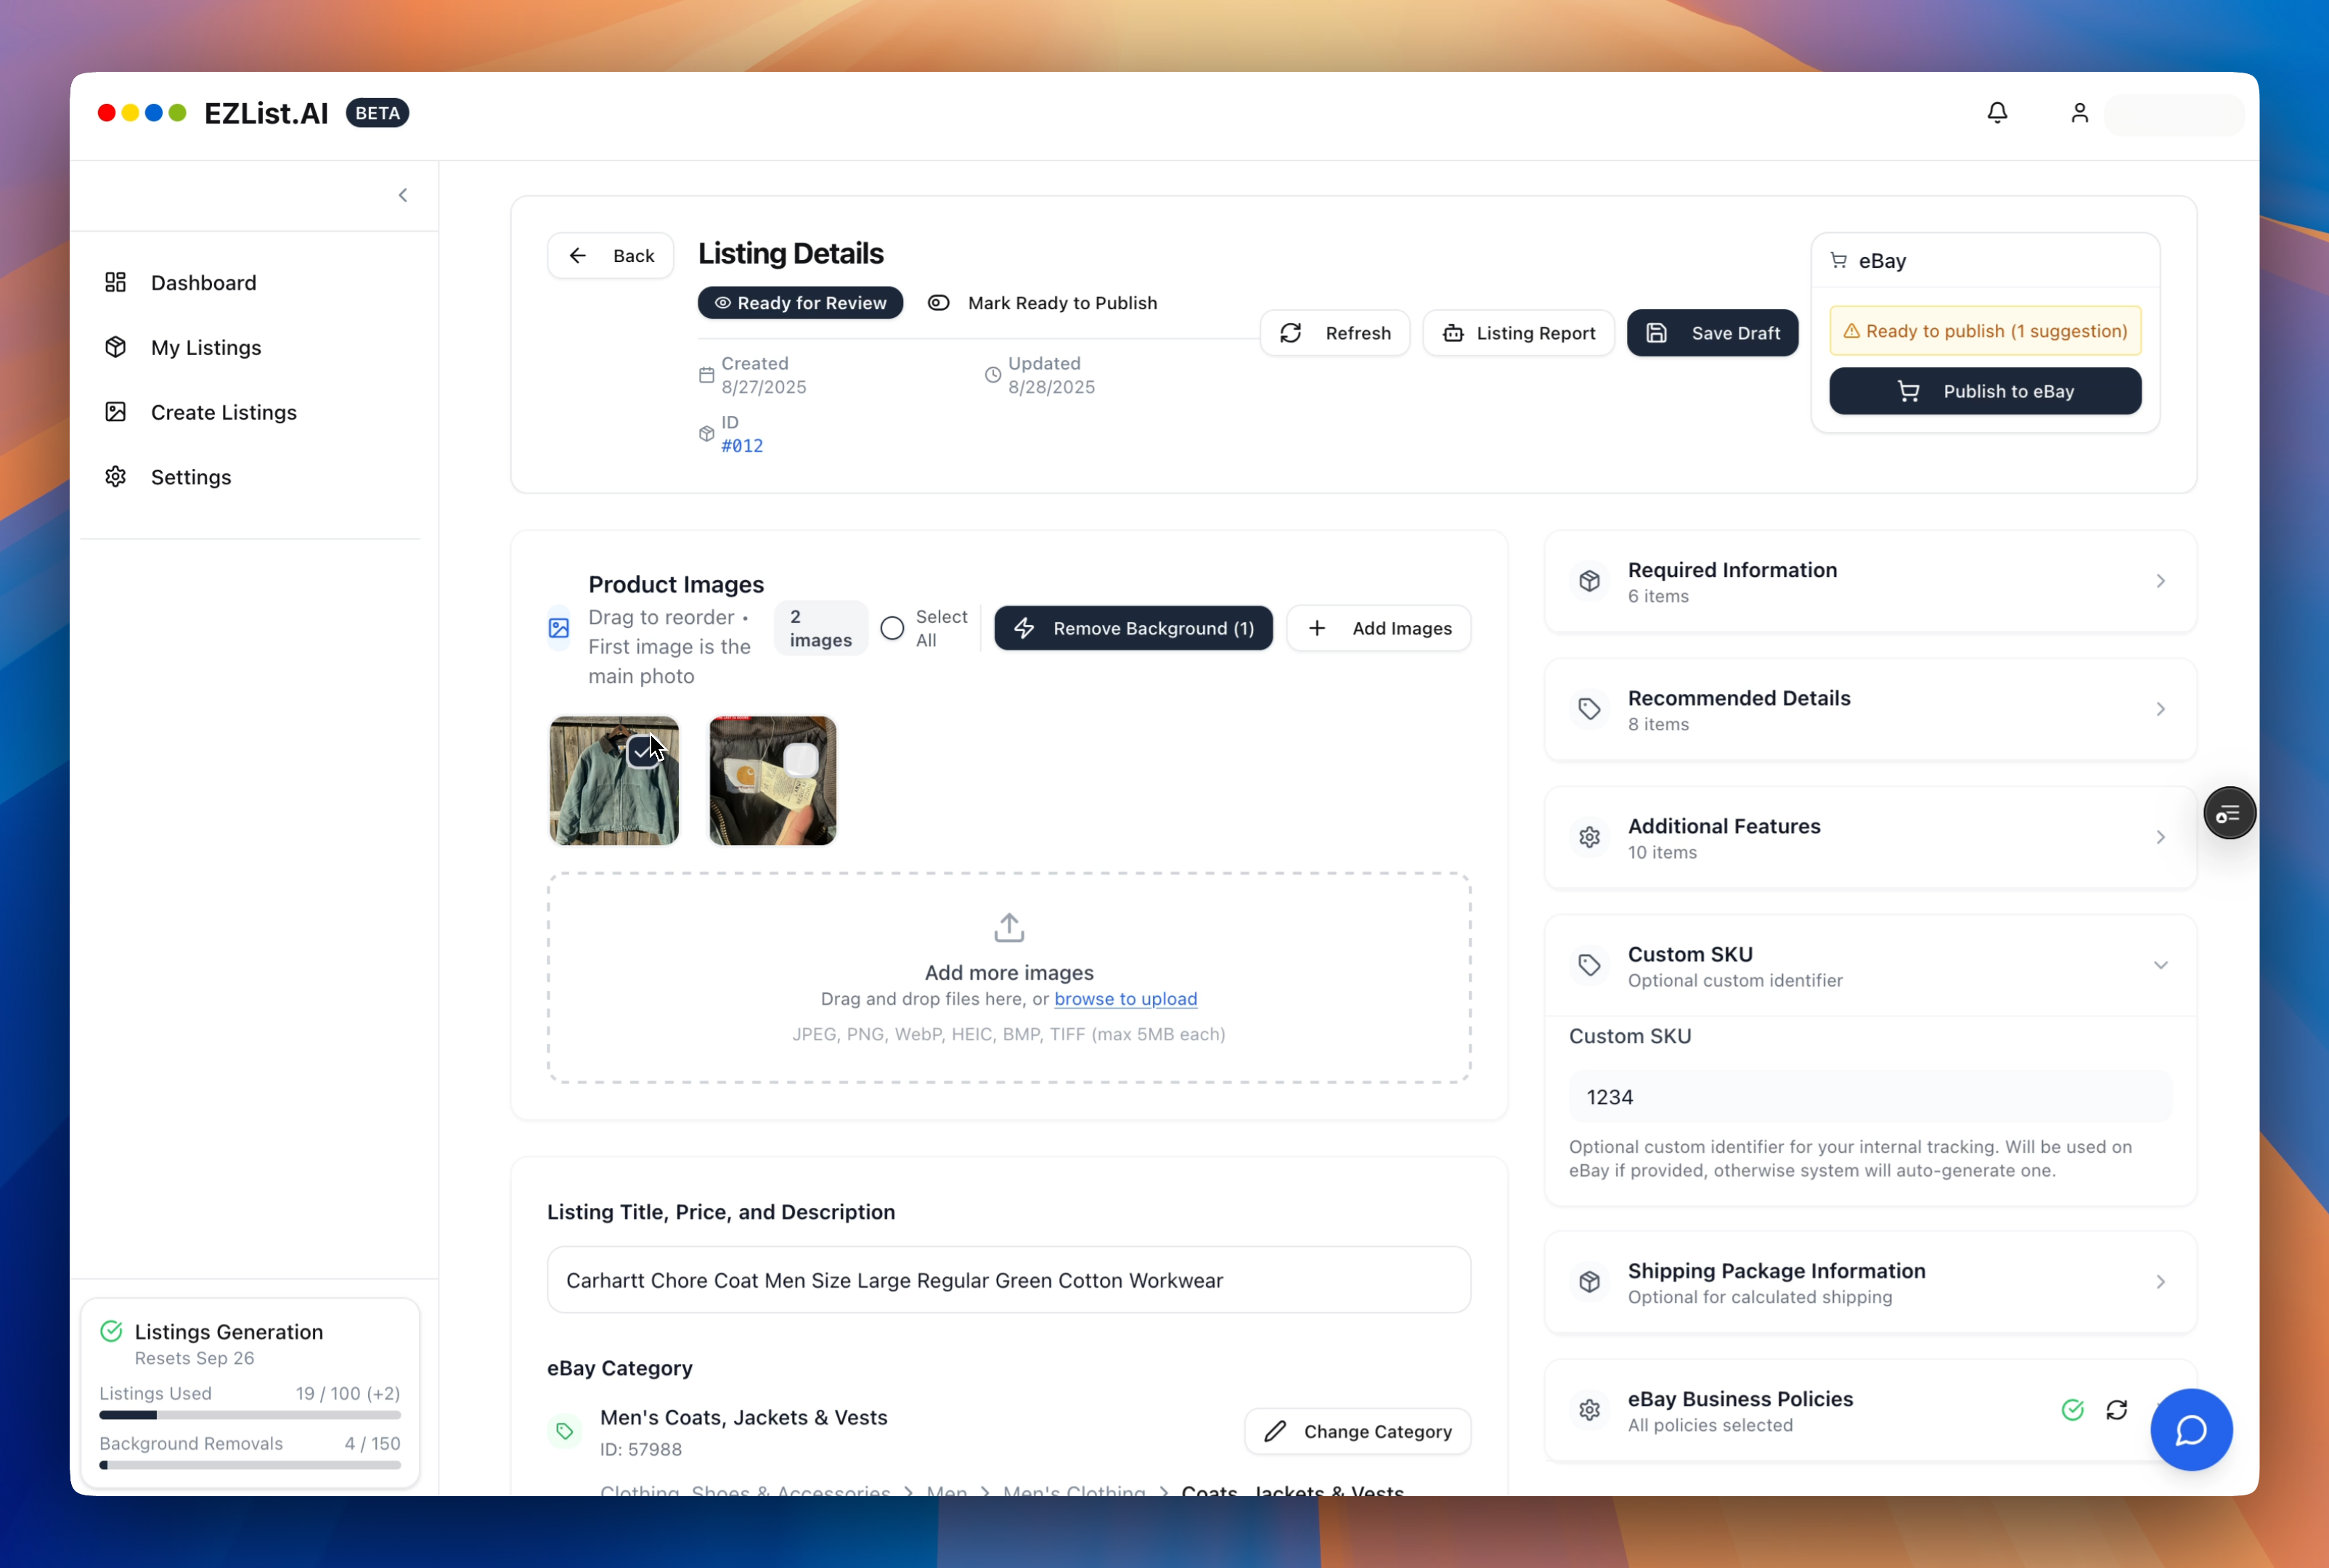2329x1568 pixels.
Task: Click the green eBay category tag icon
Action: click(x=565, y=1431)
